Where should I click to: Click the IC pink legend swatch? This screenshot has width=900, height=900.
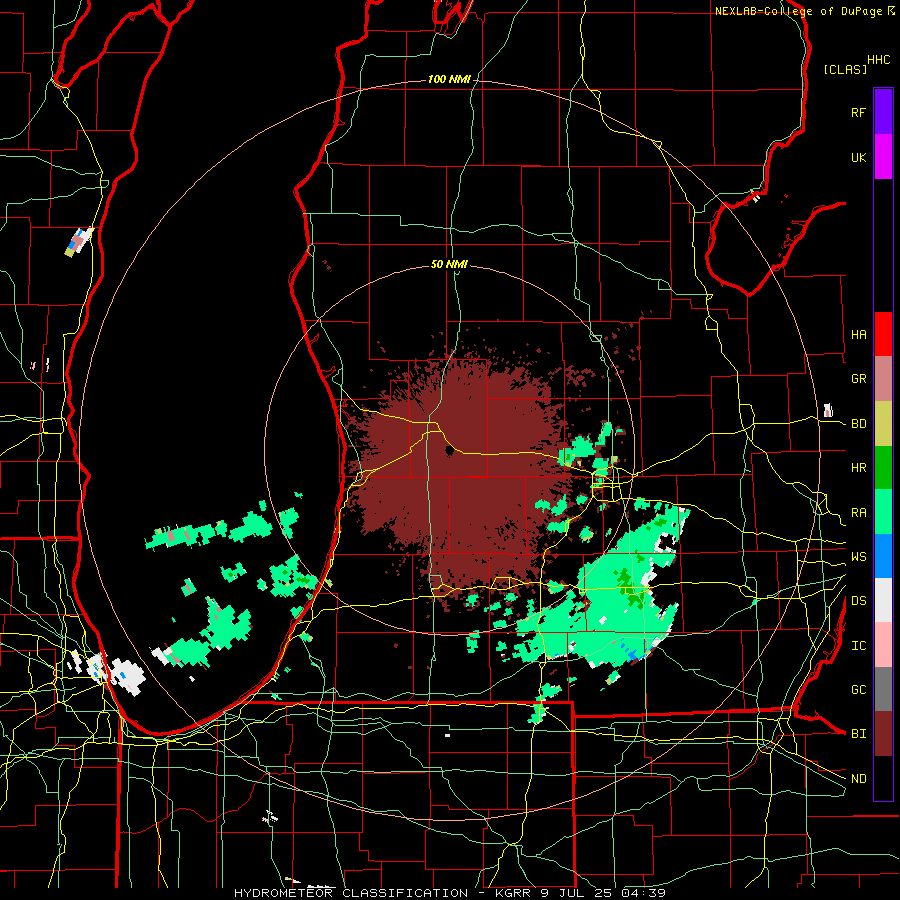[883, 645]
